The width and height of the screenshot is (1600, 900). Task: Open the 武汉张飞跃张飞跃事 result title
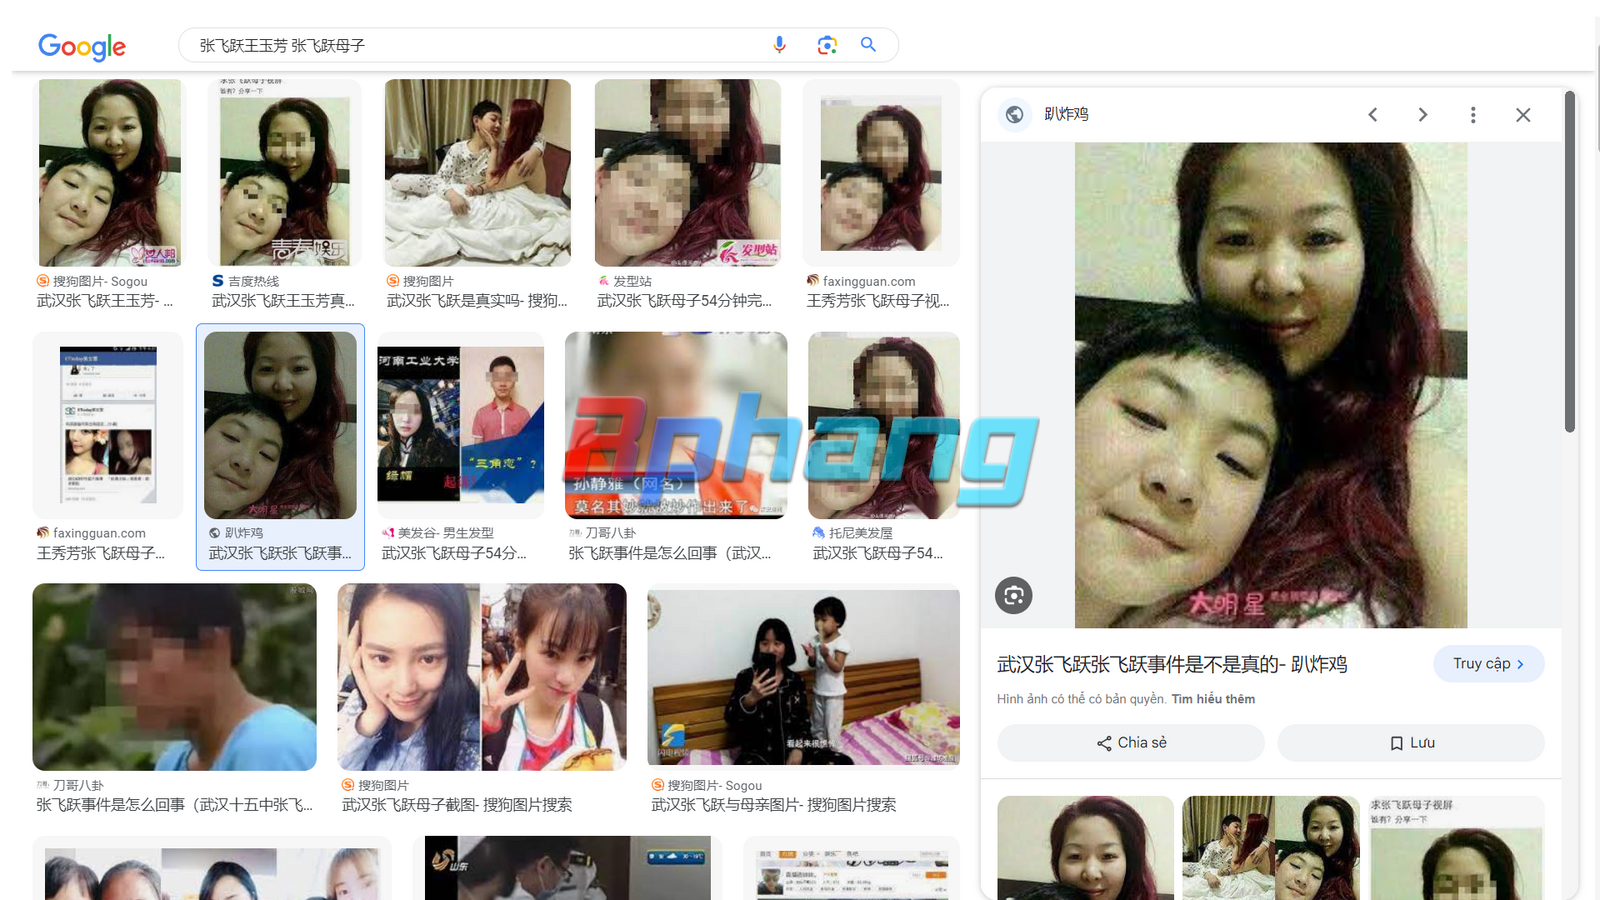point(280,553)
